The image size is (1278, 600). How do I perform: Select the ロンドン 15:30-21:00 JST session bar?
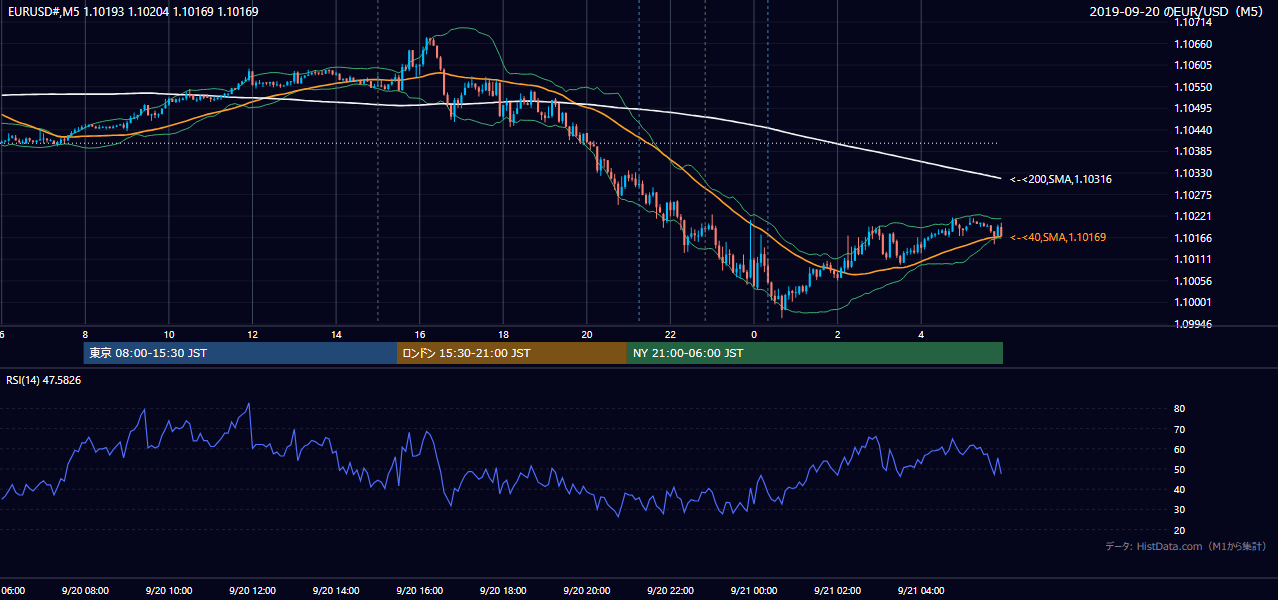[512, 353]
